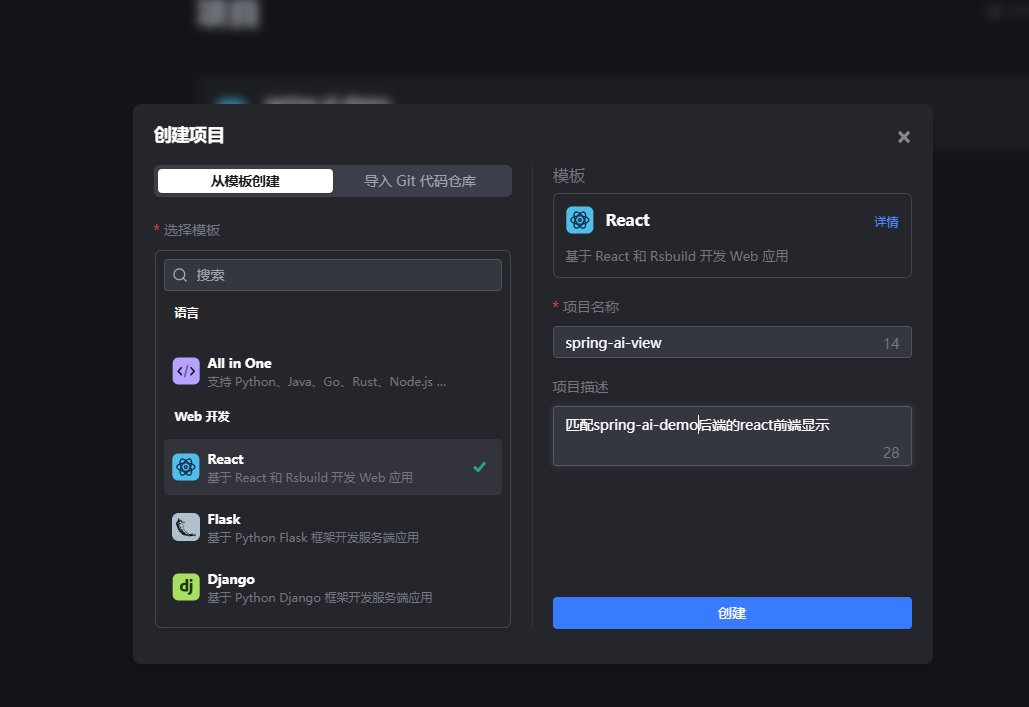Click '基于 Python Django 框架开发服务端应用' description
This screenshot has height=707, width=1029.
click(320, 598)
